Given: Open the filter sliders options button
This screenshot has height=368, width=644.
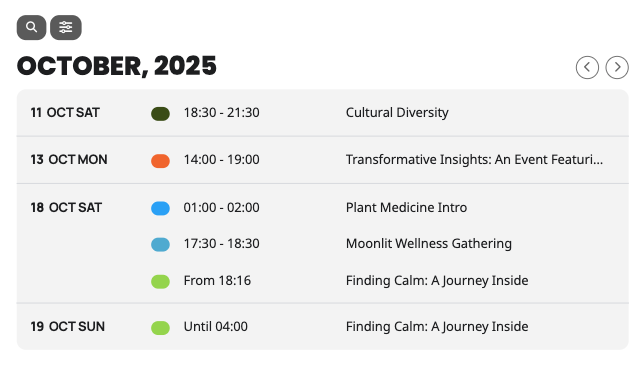Looking at the screenshot, I should pyautogui.click(x=66, y=28).
